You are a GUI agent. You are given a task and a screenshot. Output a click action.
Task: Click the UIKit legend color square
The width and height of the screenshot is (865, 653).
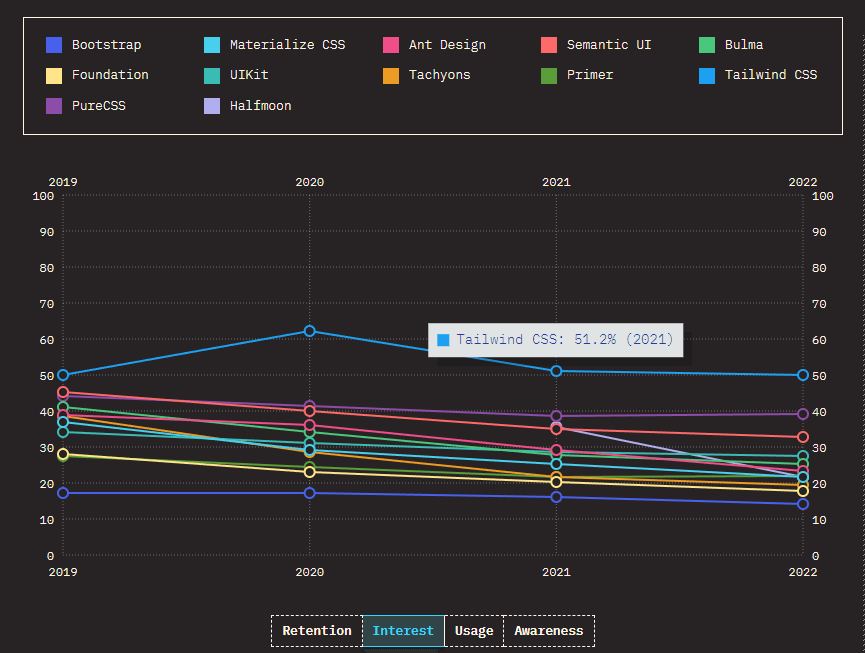pyautogui.click(x=212, y=76)
